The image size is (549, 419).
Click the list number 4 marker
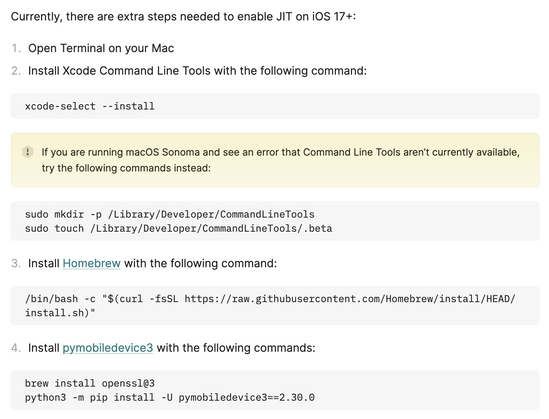16,348
